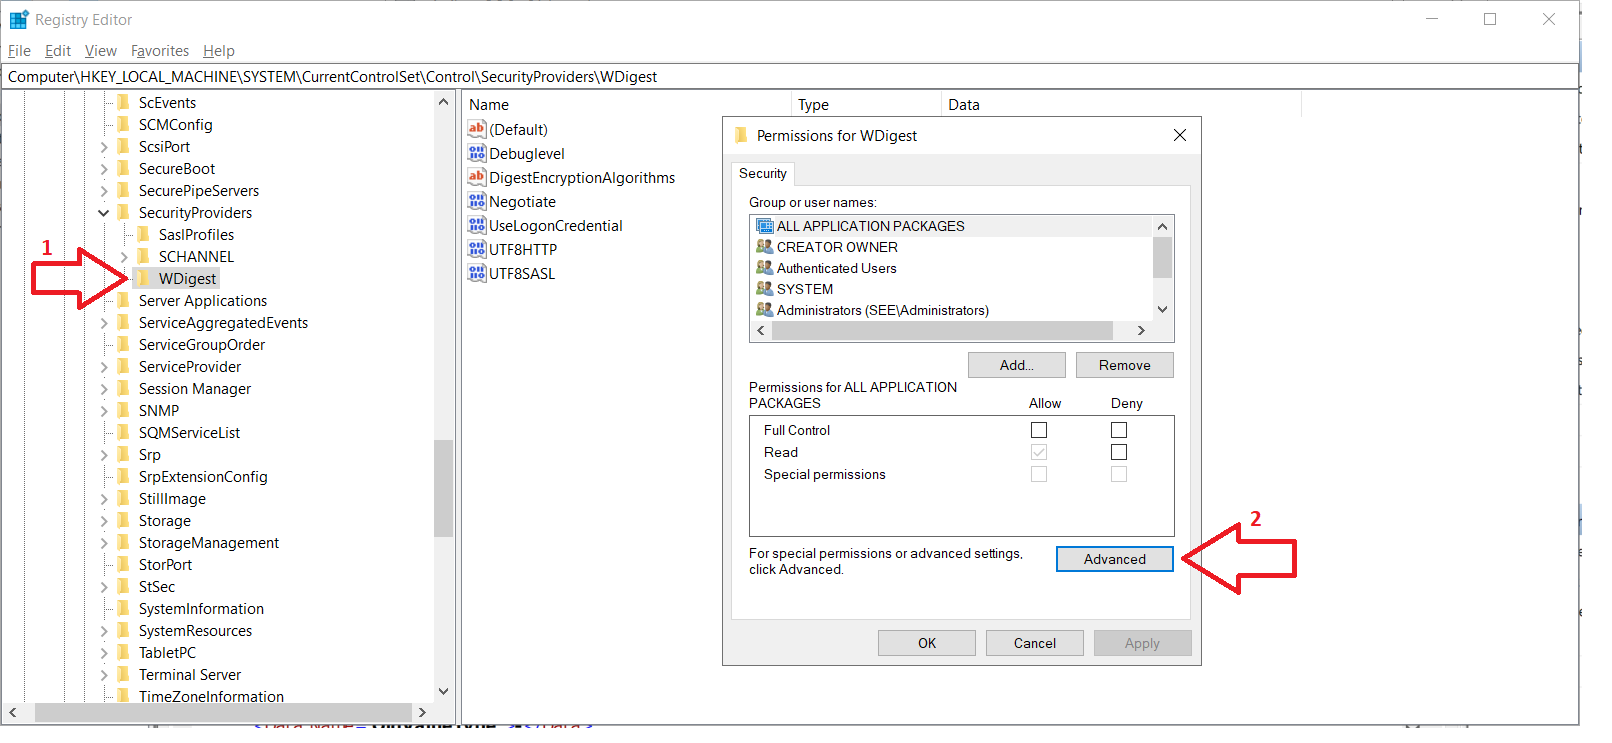Viewport: 1612px width, 743px height.
Task: Check Deny for Read permission
Action: pos(1119,452)
